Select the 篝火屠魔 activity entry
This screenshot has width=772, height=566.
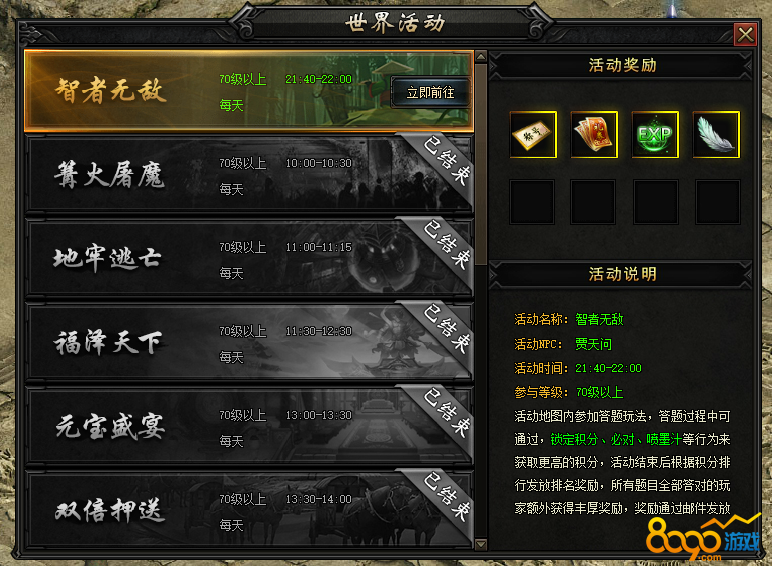249,175
